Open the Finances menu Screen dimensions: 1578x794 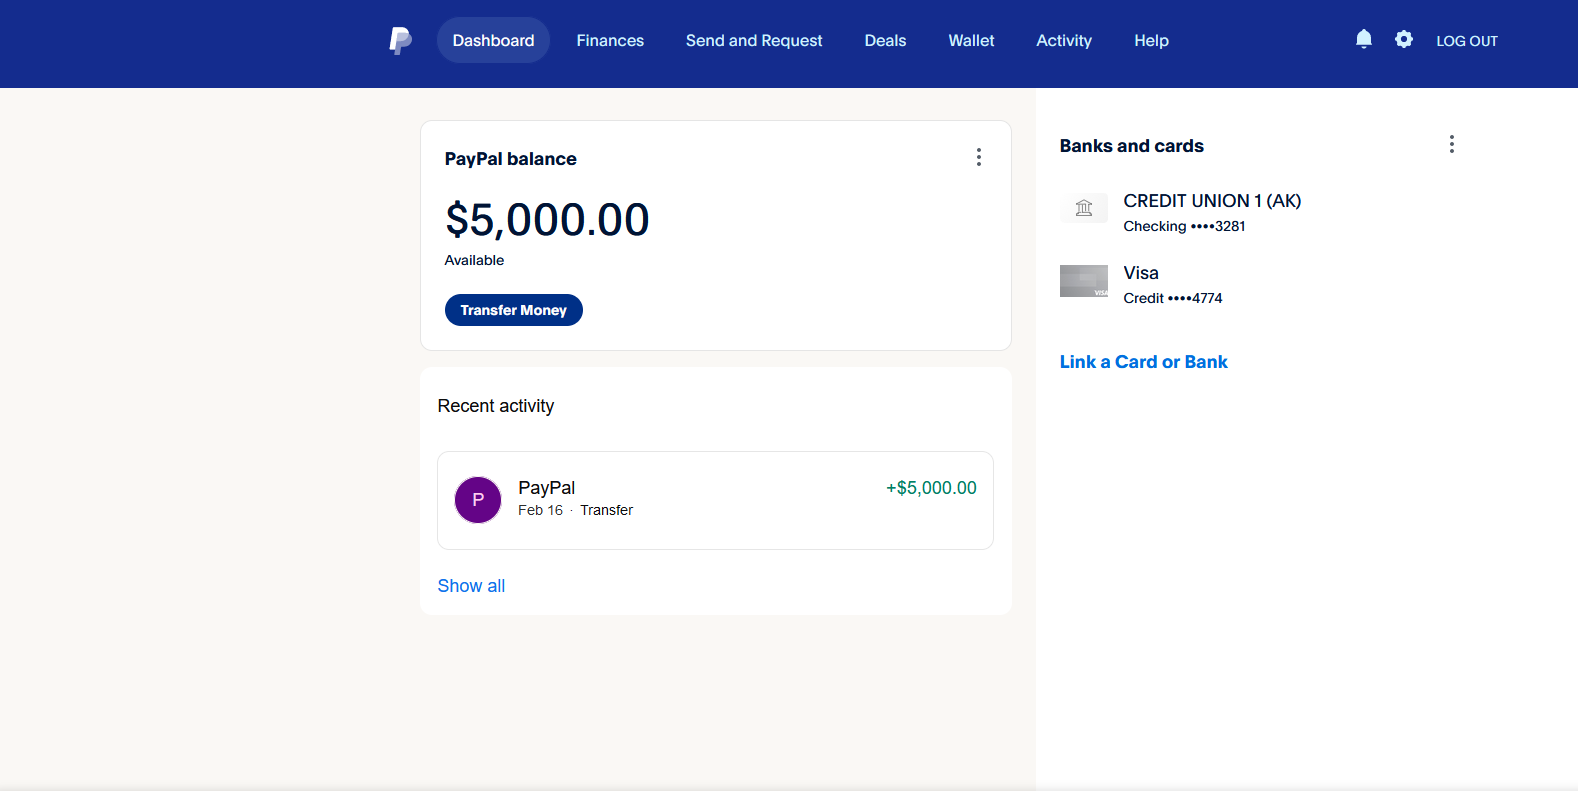click(x=610, y=40)
